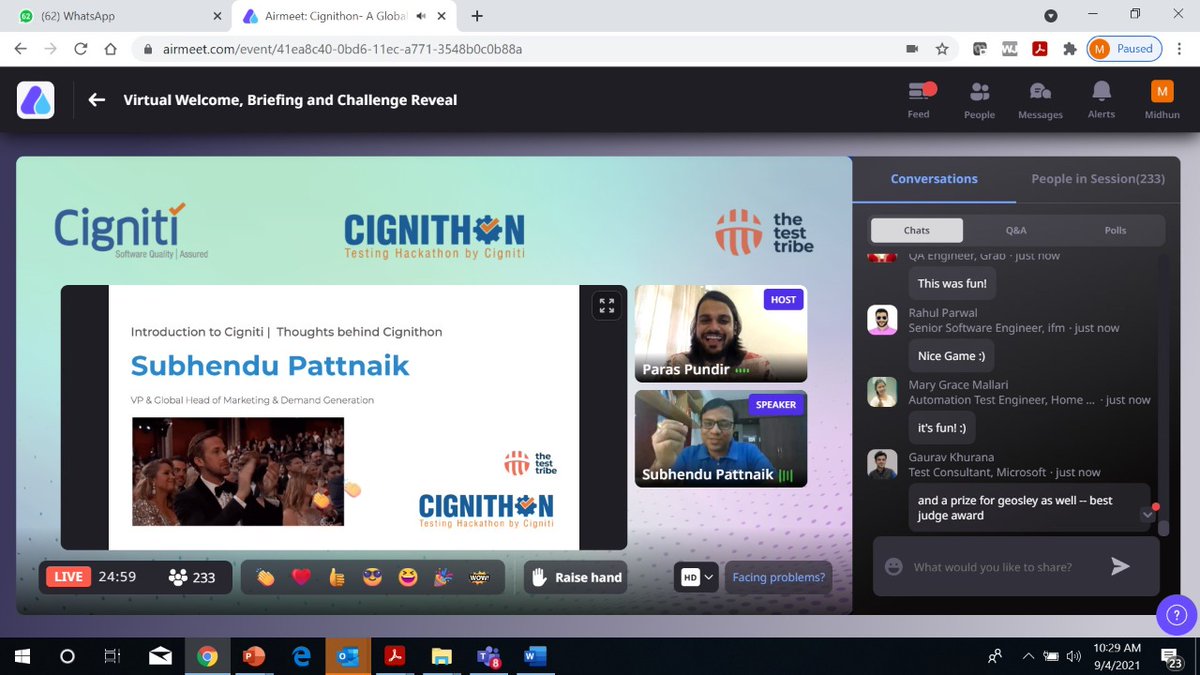This screenshot has width=1200, height=675.
Task: Open Microsoft Teams from the taskbar
Action: 488,657
